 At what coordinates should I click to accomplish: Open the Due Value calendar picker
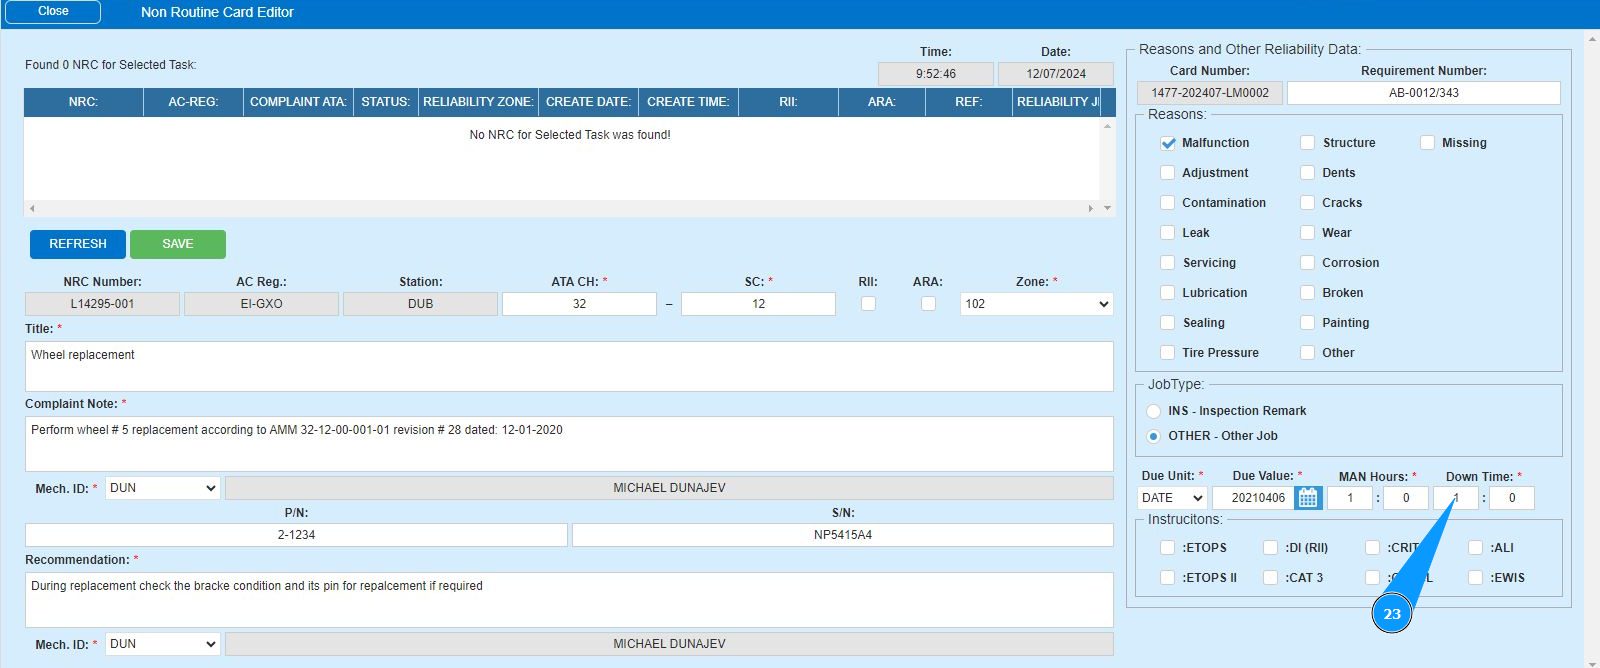[x=1307, y=498]
